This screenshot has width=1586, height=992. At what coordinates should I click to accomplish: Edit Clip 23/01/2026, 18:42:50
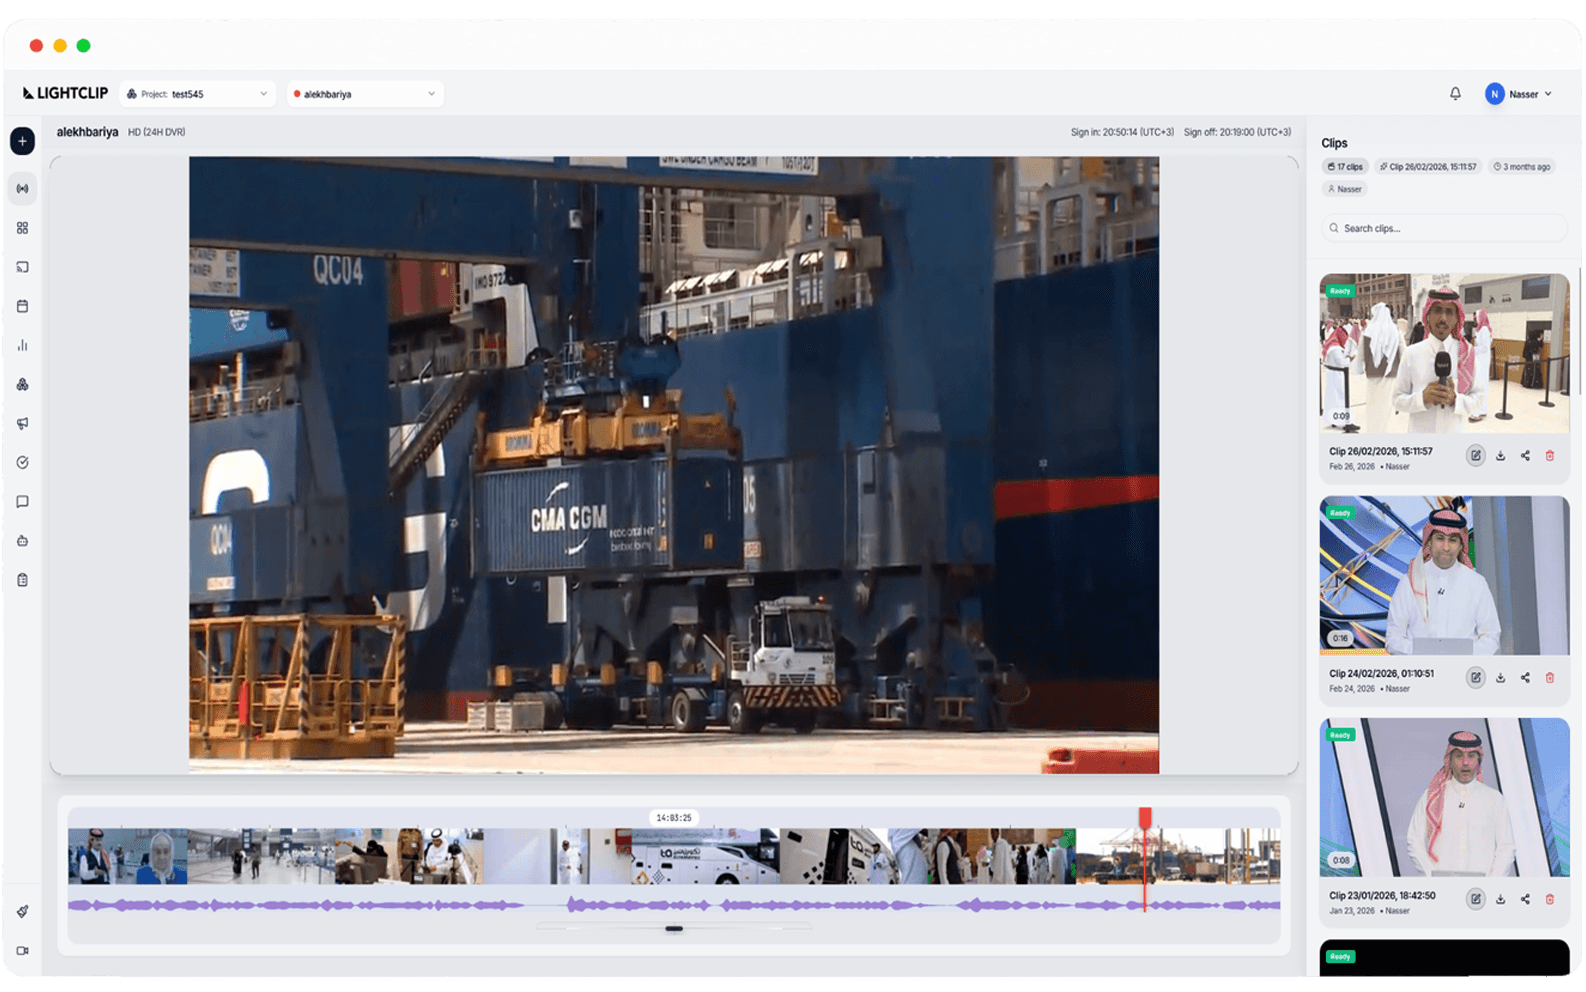pyautogui.click(x=1475, y=899)
